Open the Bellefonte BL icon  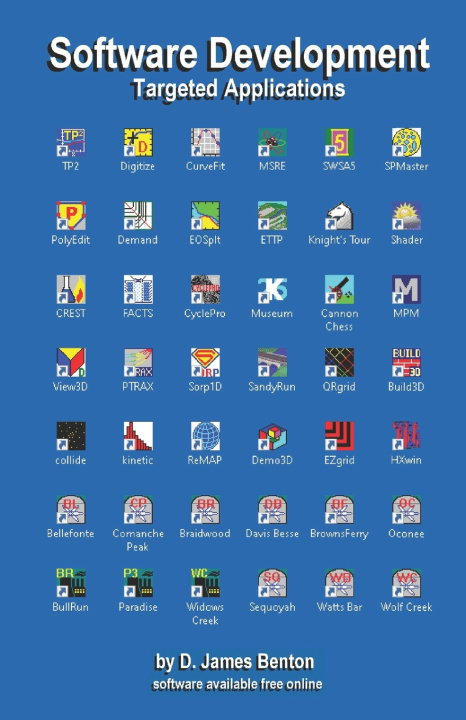coord(71,510)
